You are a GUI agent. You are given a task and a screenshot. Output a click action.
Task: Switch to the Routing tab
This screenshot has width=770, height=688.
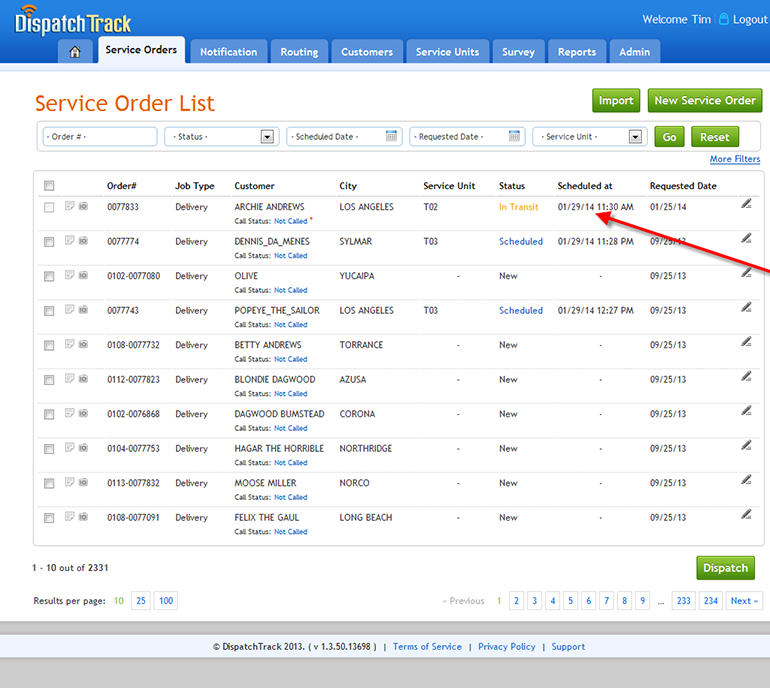point(299,52)
